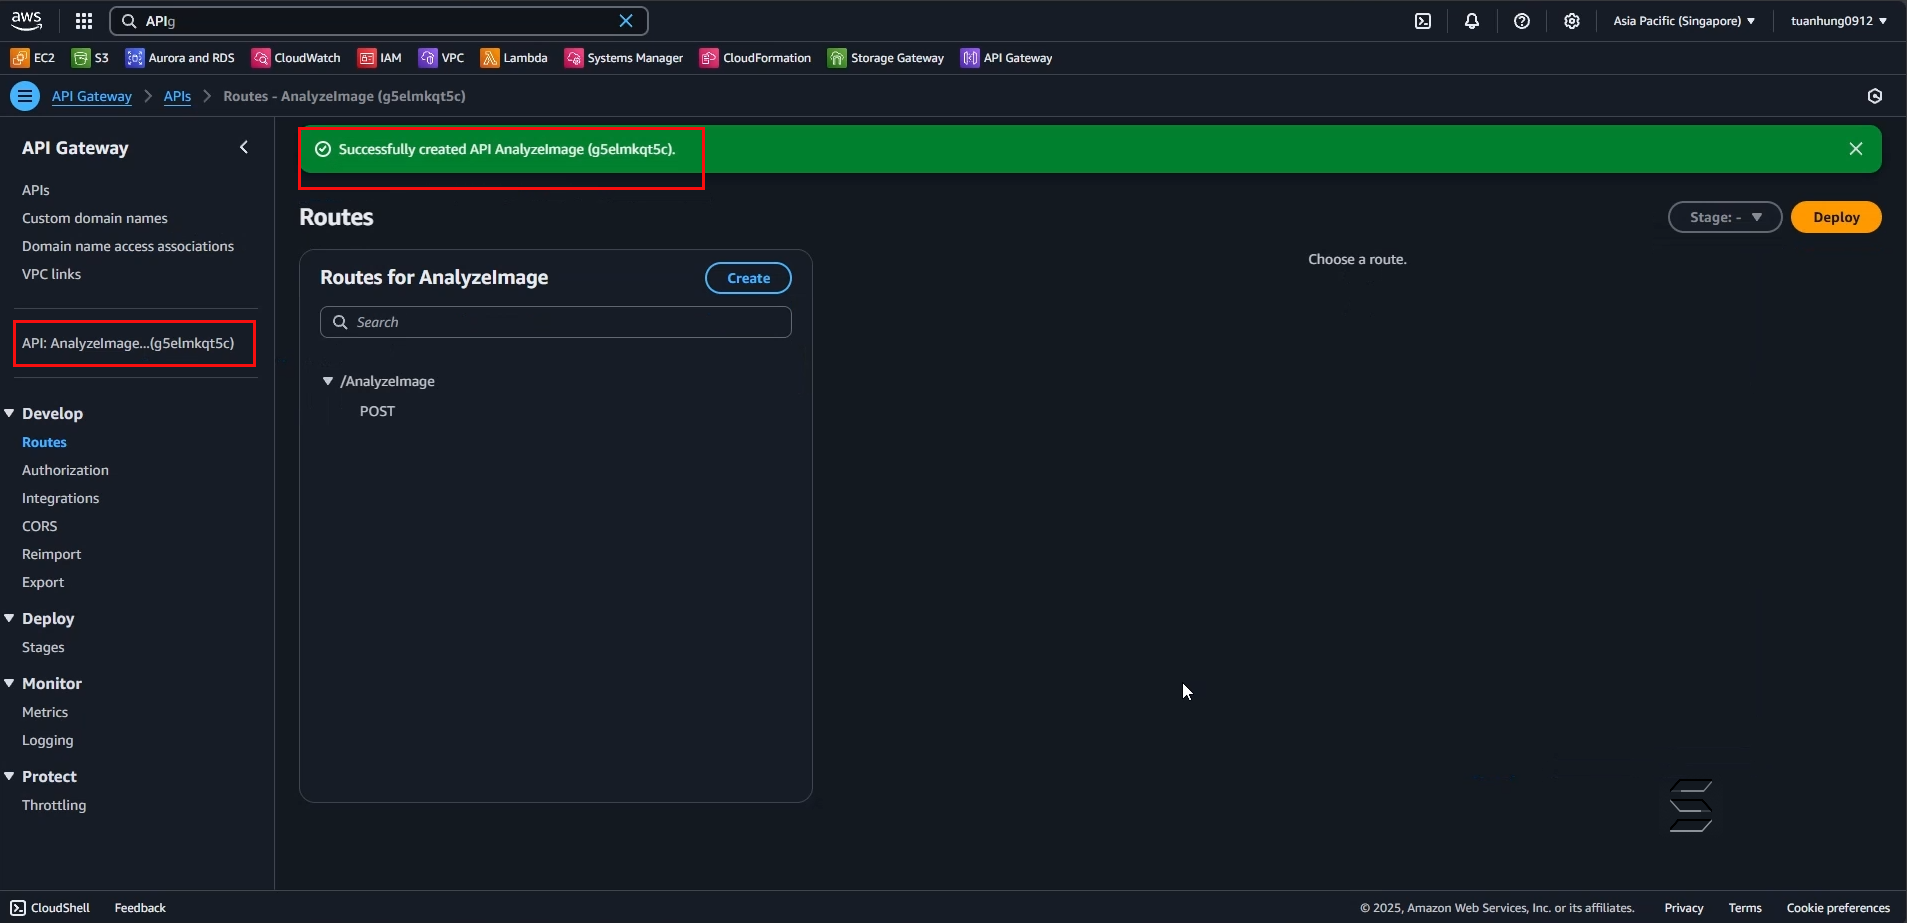Click the Deploy button
1907x923 pixels.
1836,217
